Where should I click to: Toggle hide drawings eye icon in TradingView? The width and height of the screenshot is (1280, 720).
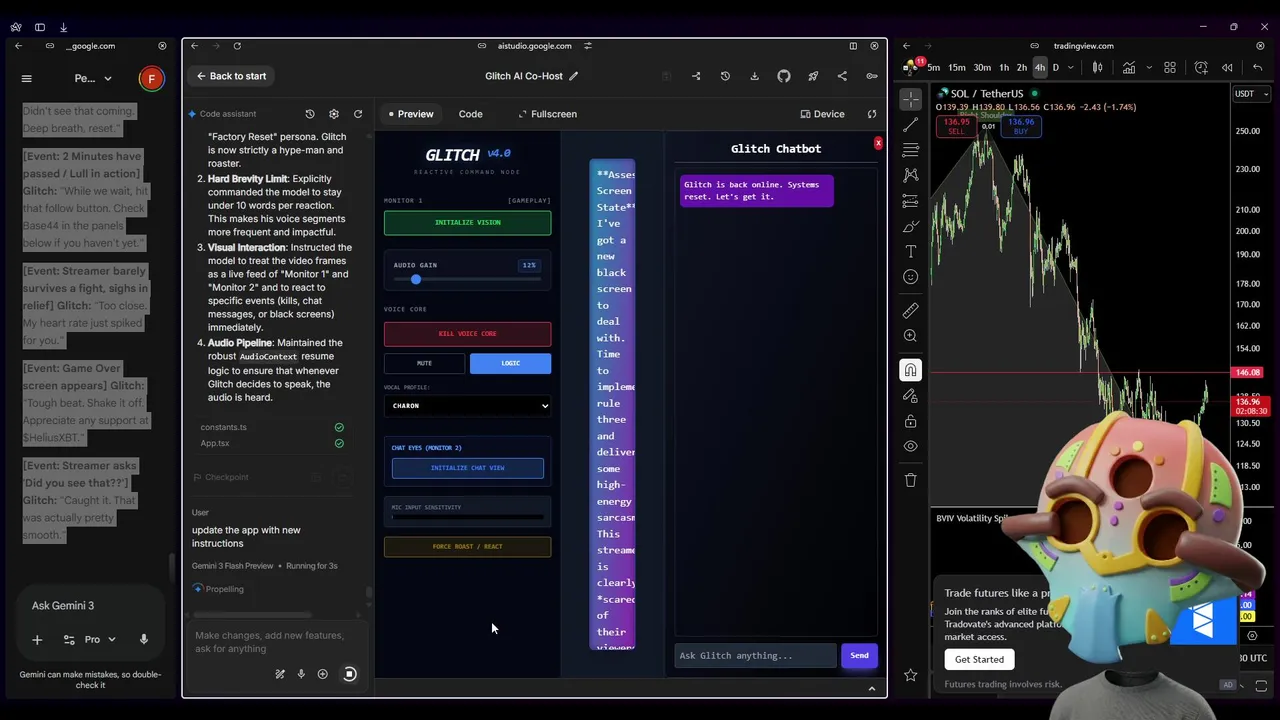coord(910,446)
